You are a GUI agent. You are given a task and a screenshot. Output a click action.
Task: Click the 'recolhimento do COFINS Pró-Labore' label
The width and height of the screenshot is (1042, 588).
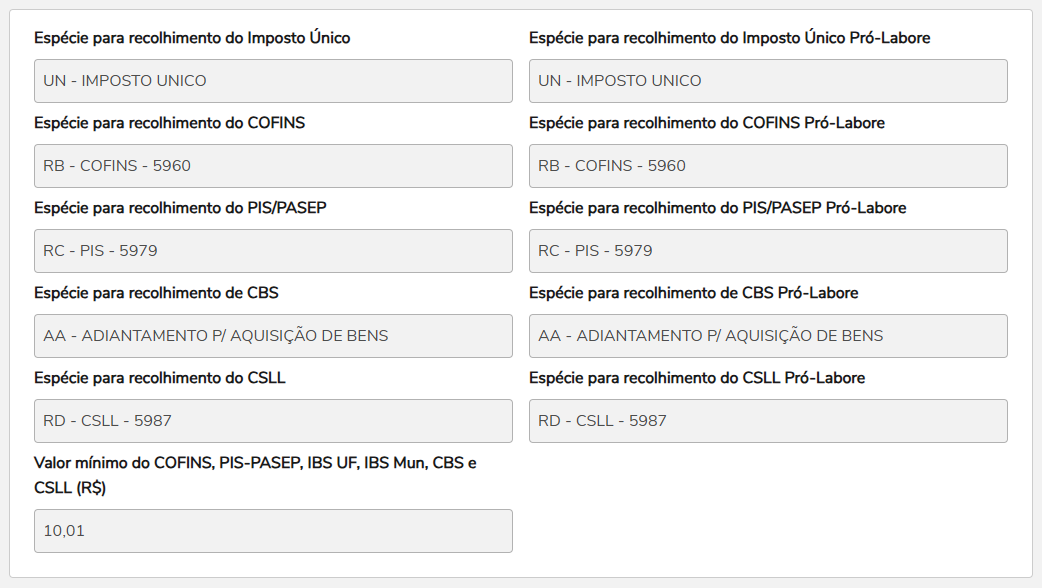point(706,123)
